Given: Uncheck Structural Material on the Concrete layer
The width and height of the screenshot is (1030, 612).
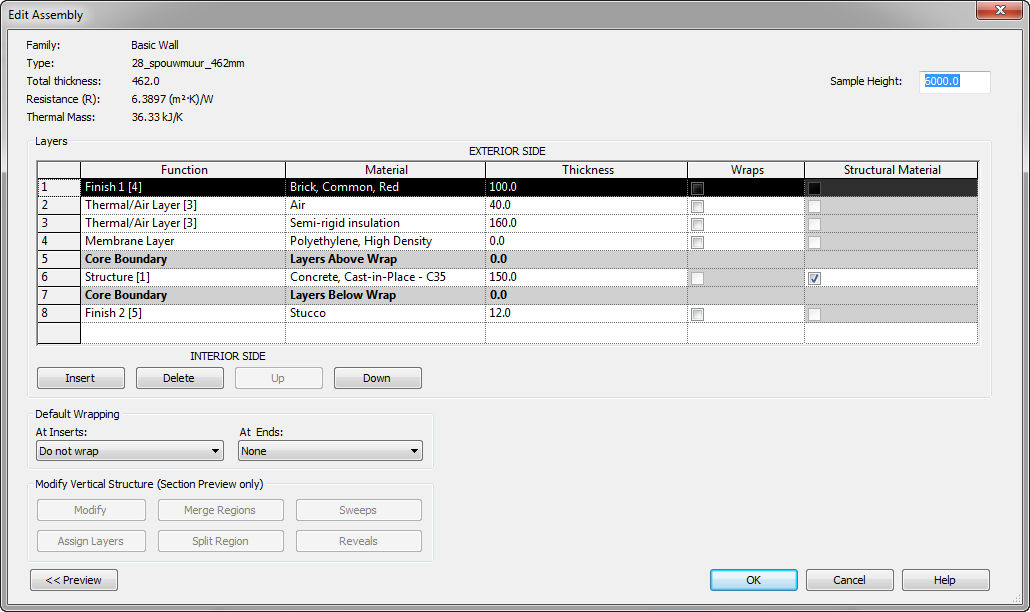Looking at the screenshot, I should tap(813, 277).
